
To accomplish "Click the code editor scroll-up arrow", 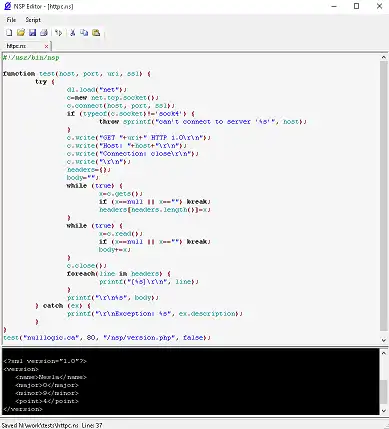I will coord(383,57).
